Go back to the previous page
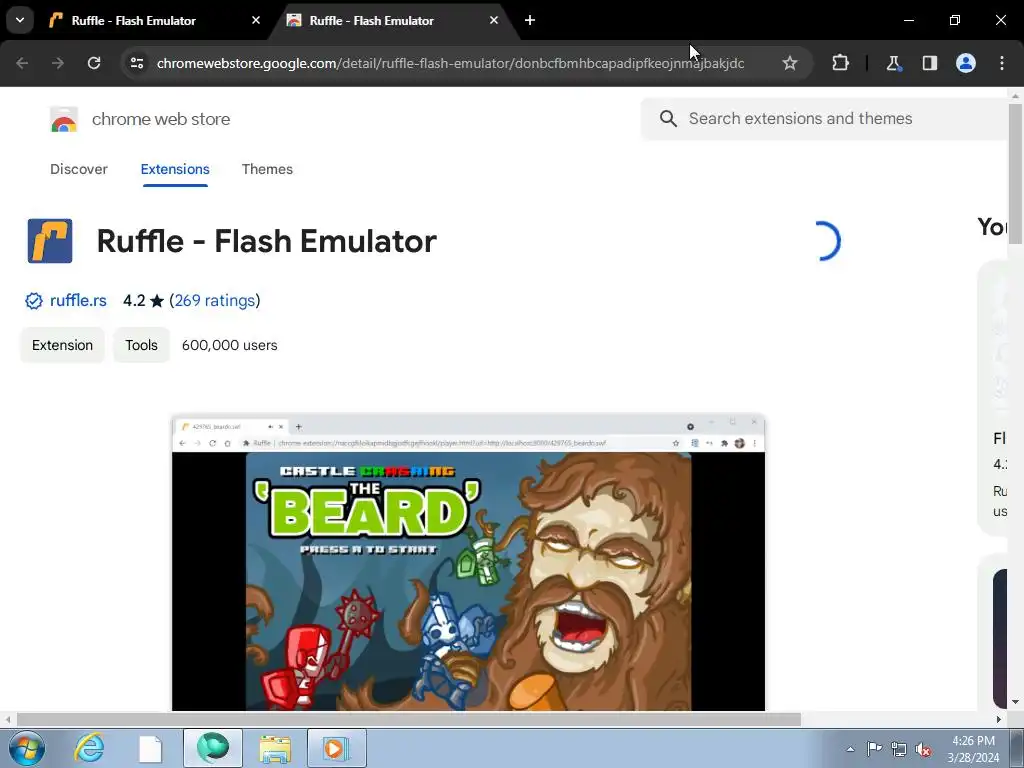 tap(22, 63)
